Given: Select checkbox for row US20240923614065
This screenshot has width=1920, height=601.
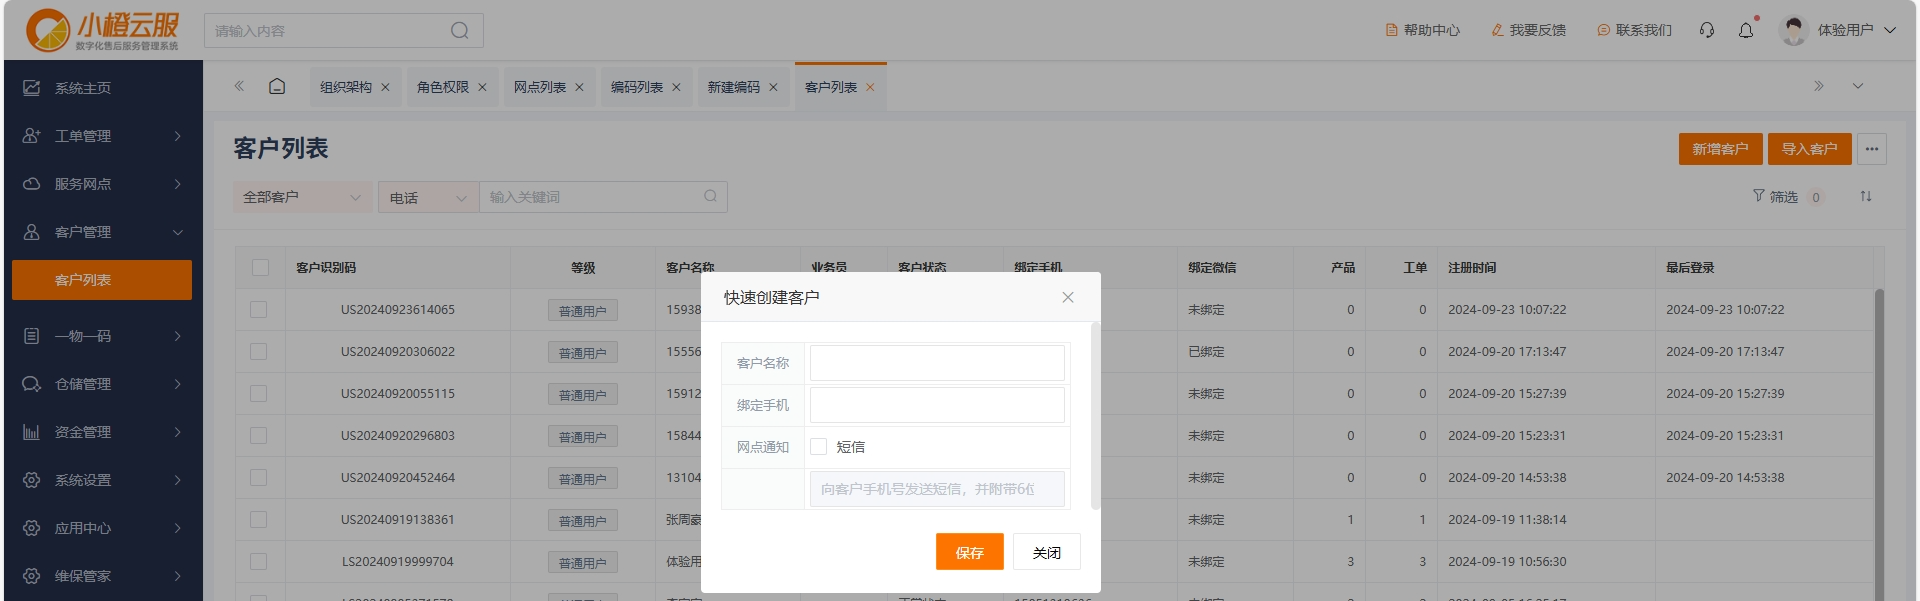Looking at the screenshot, I should [x=259, y=310].
